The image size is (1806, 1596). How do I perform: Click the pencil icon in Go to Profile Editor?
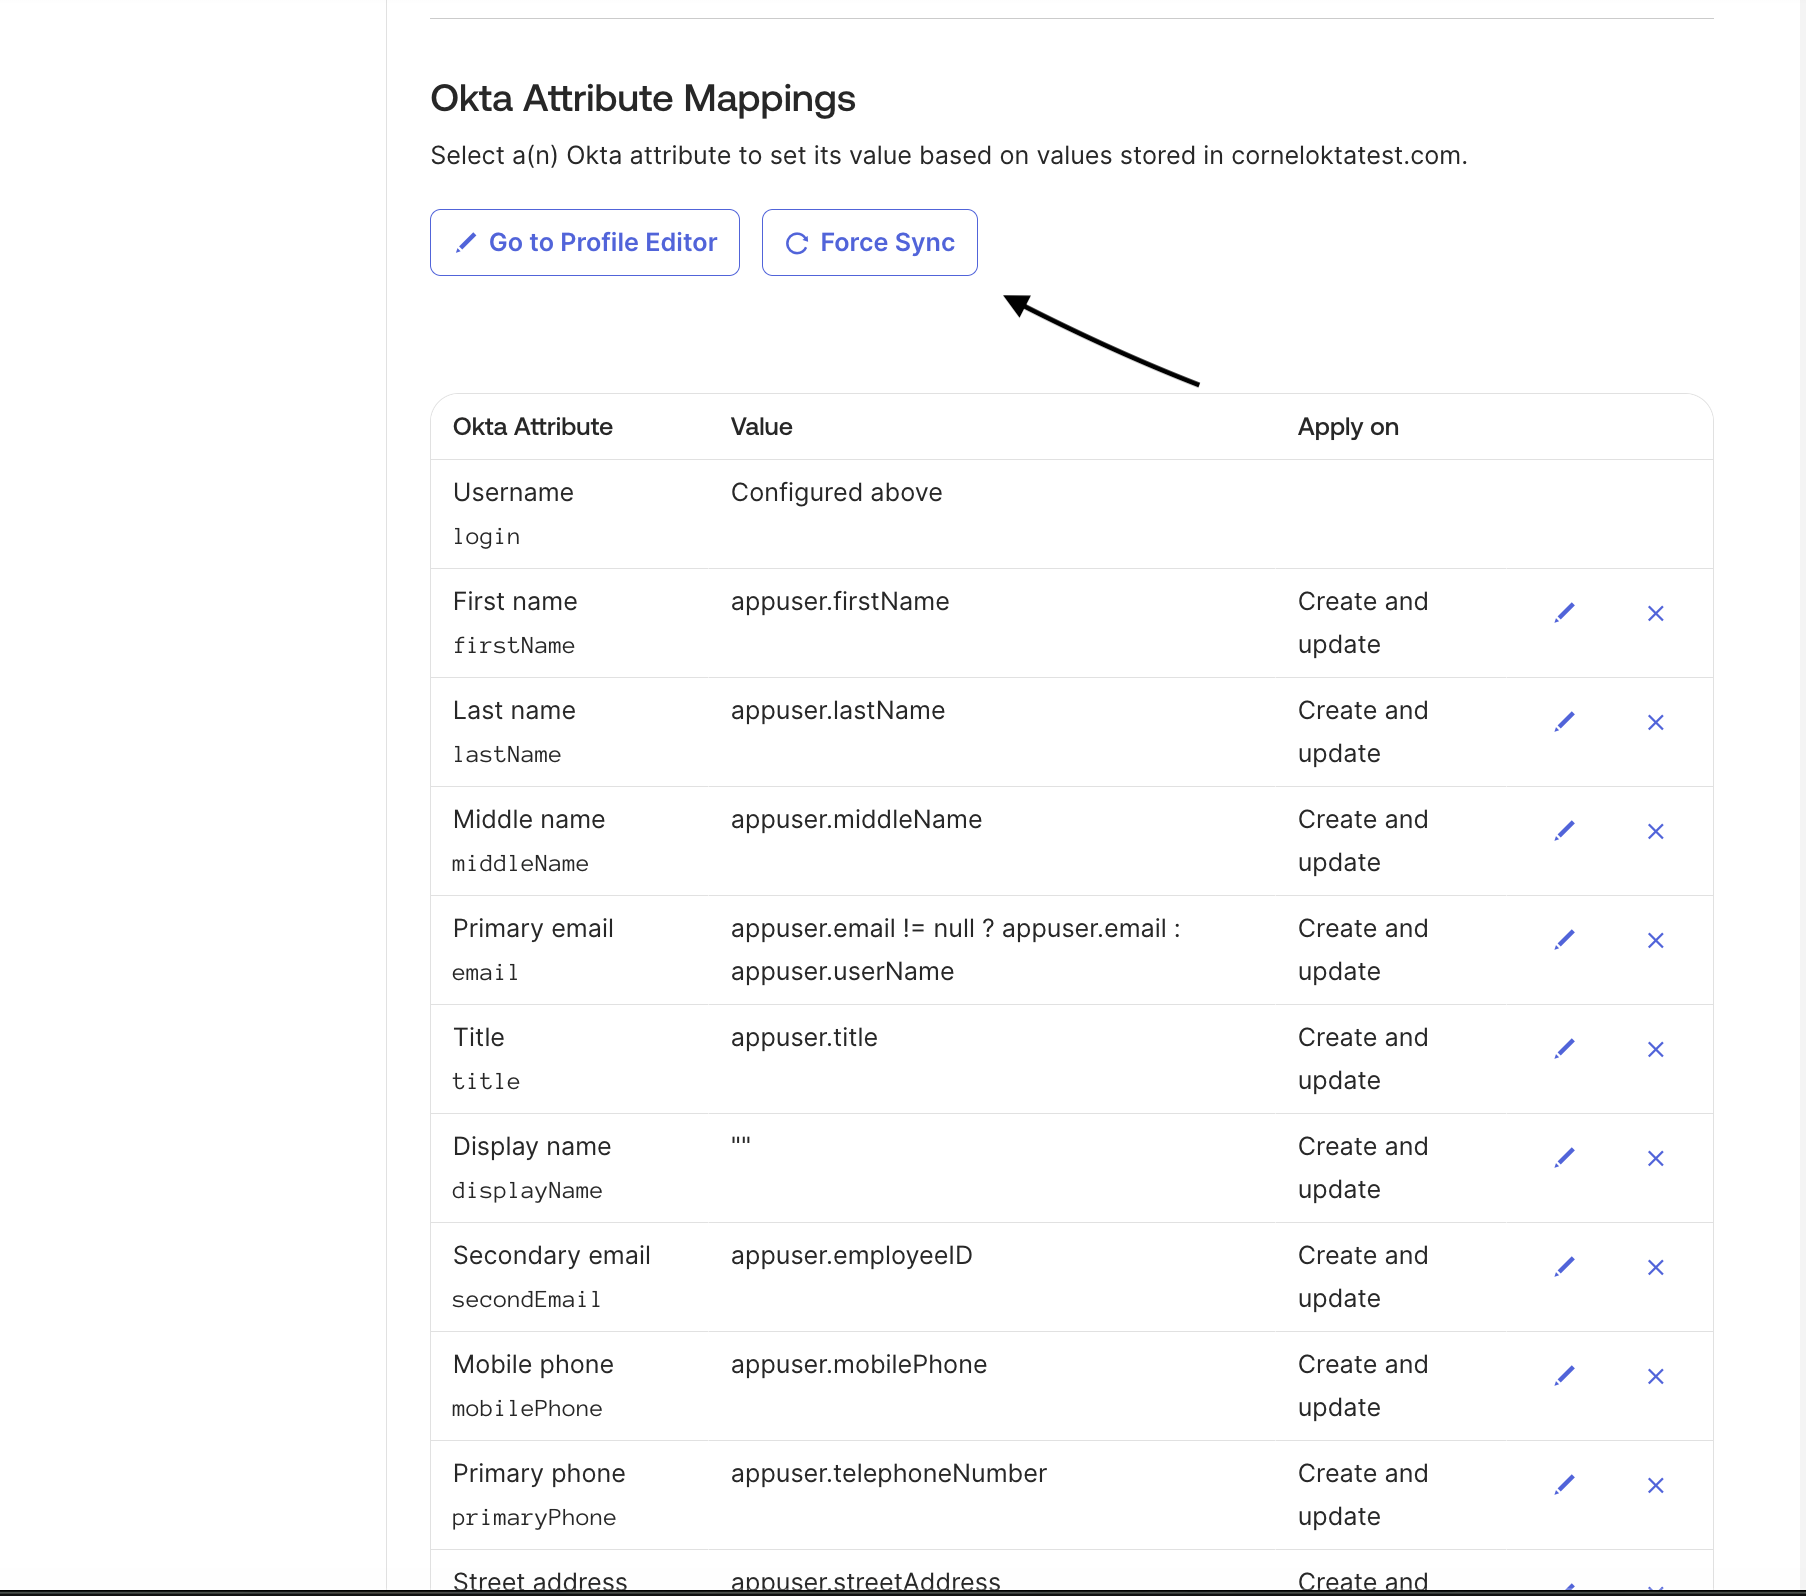point(466,243)
